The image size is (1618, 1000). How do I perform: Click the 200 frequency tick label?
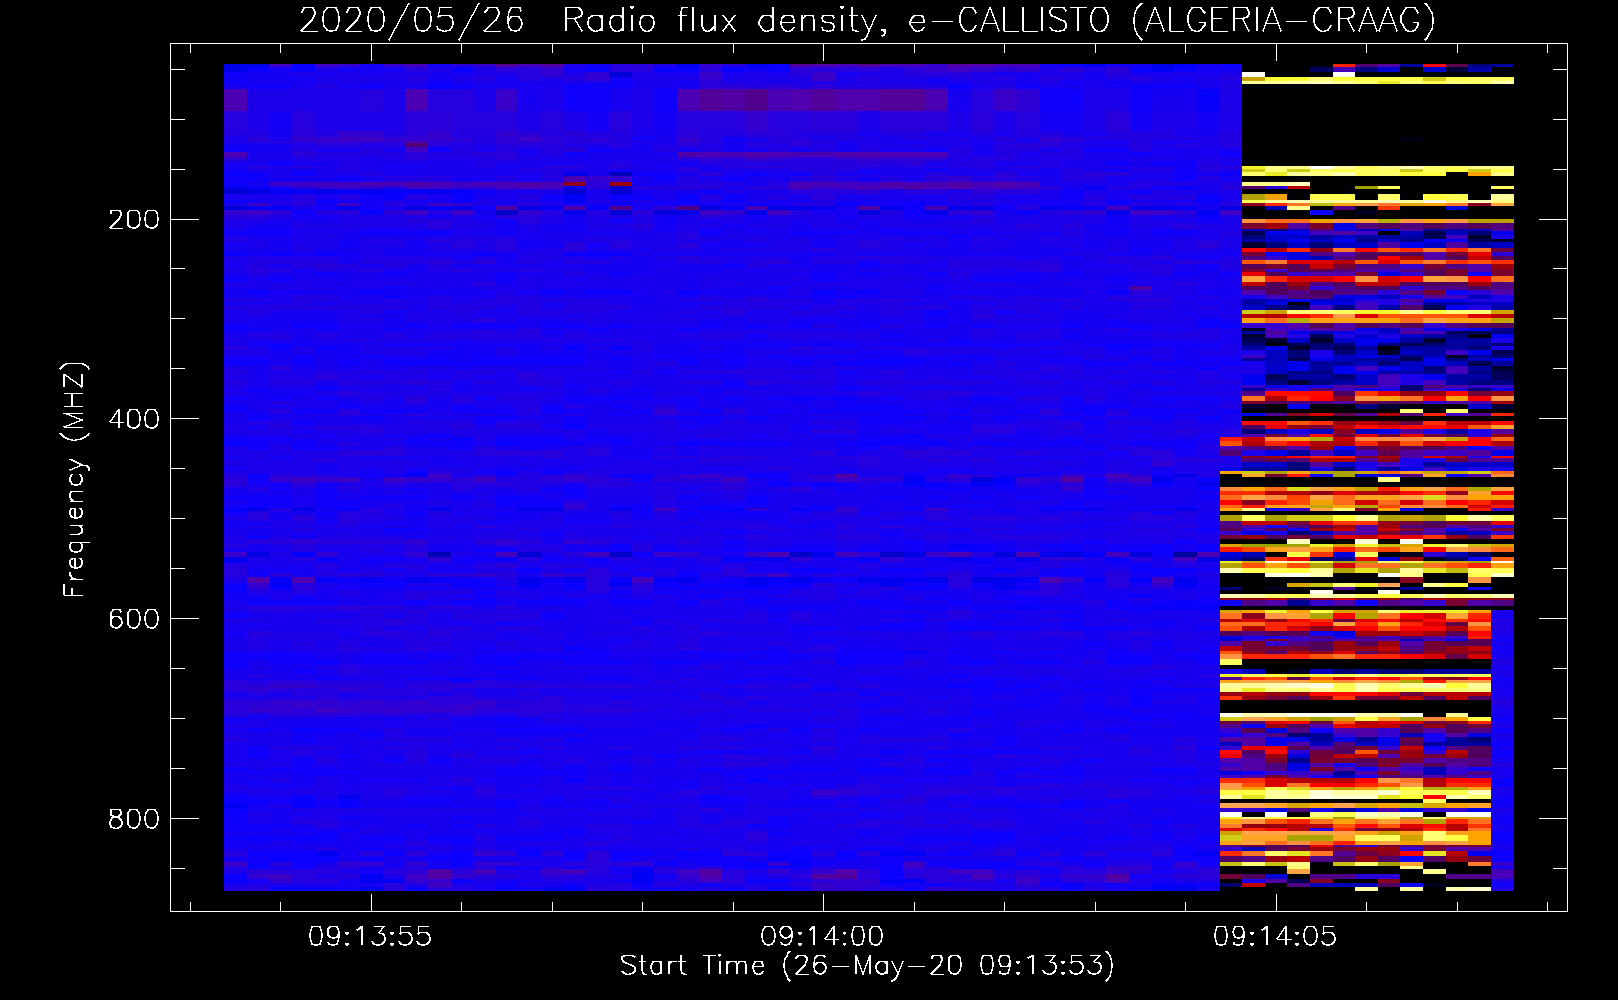coord(134,220)
